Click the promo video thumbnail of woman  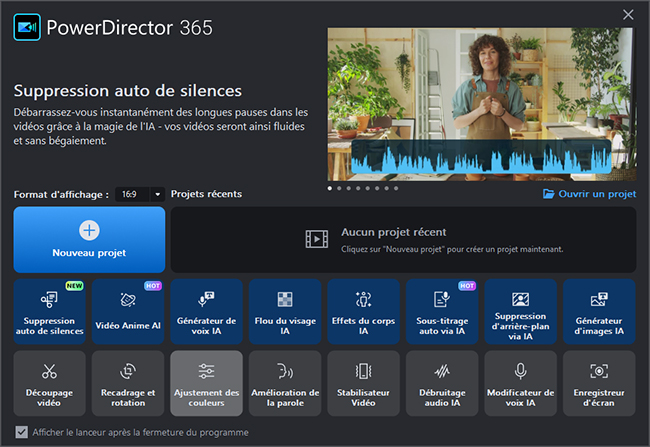pos(482,104)
